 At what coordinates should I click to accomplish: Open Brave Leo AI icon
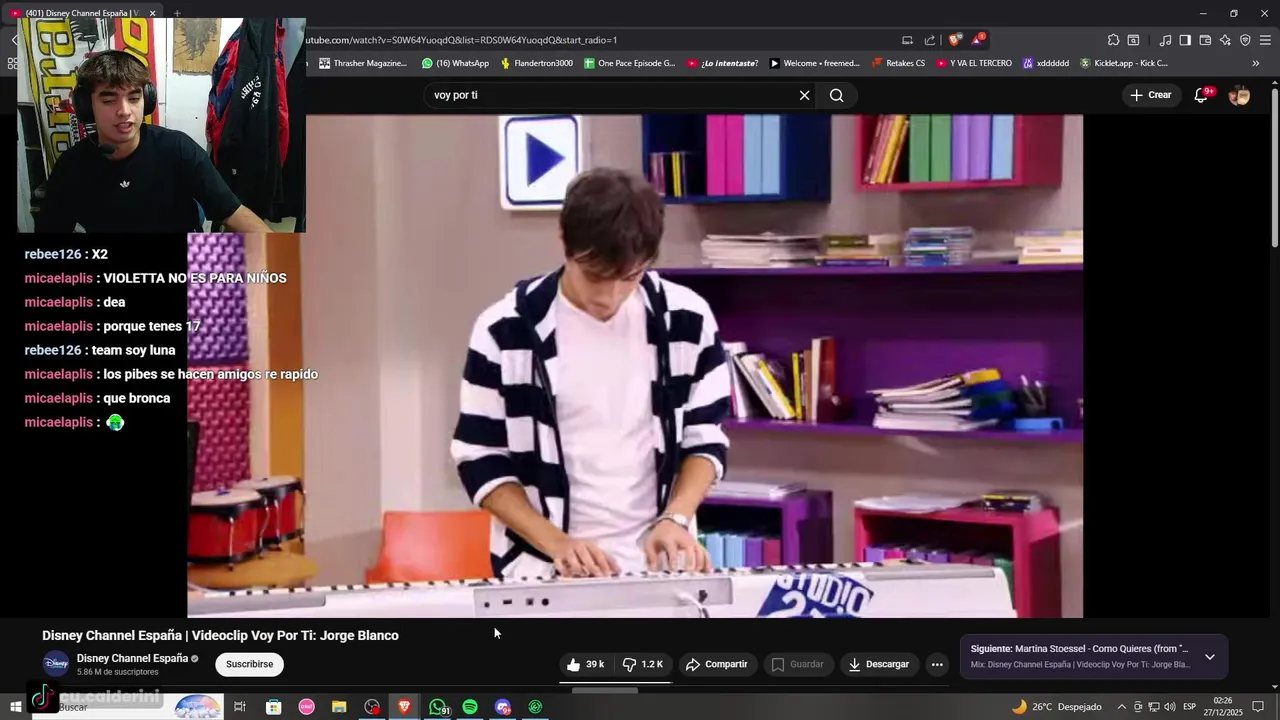[x=1225, y=40]
